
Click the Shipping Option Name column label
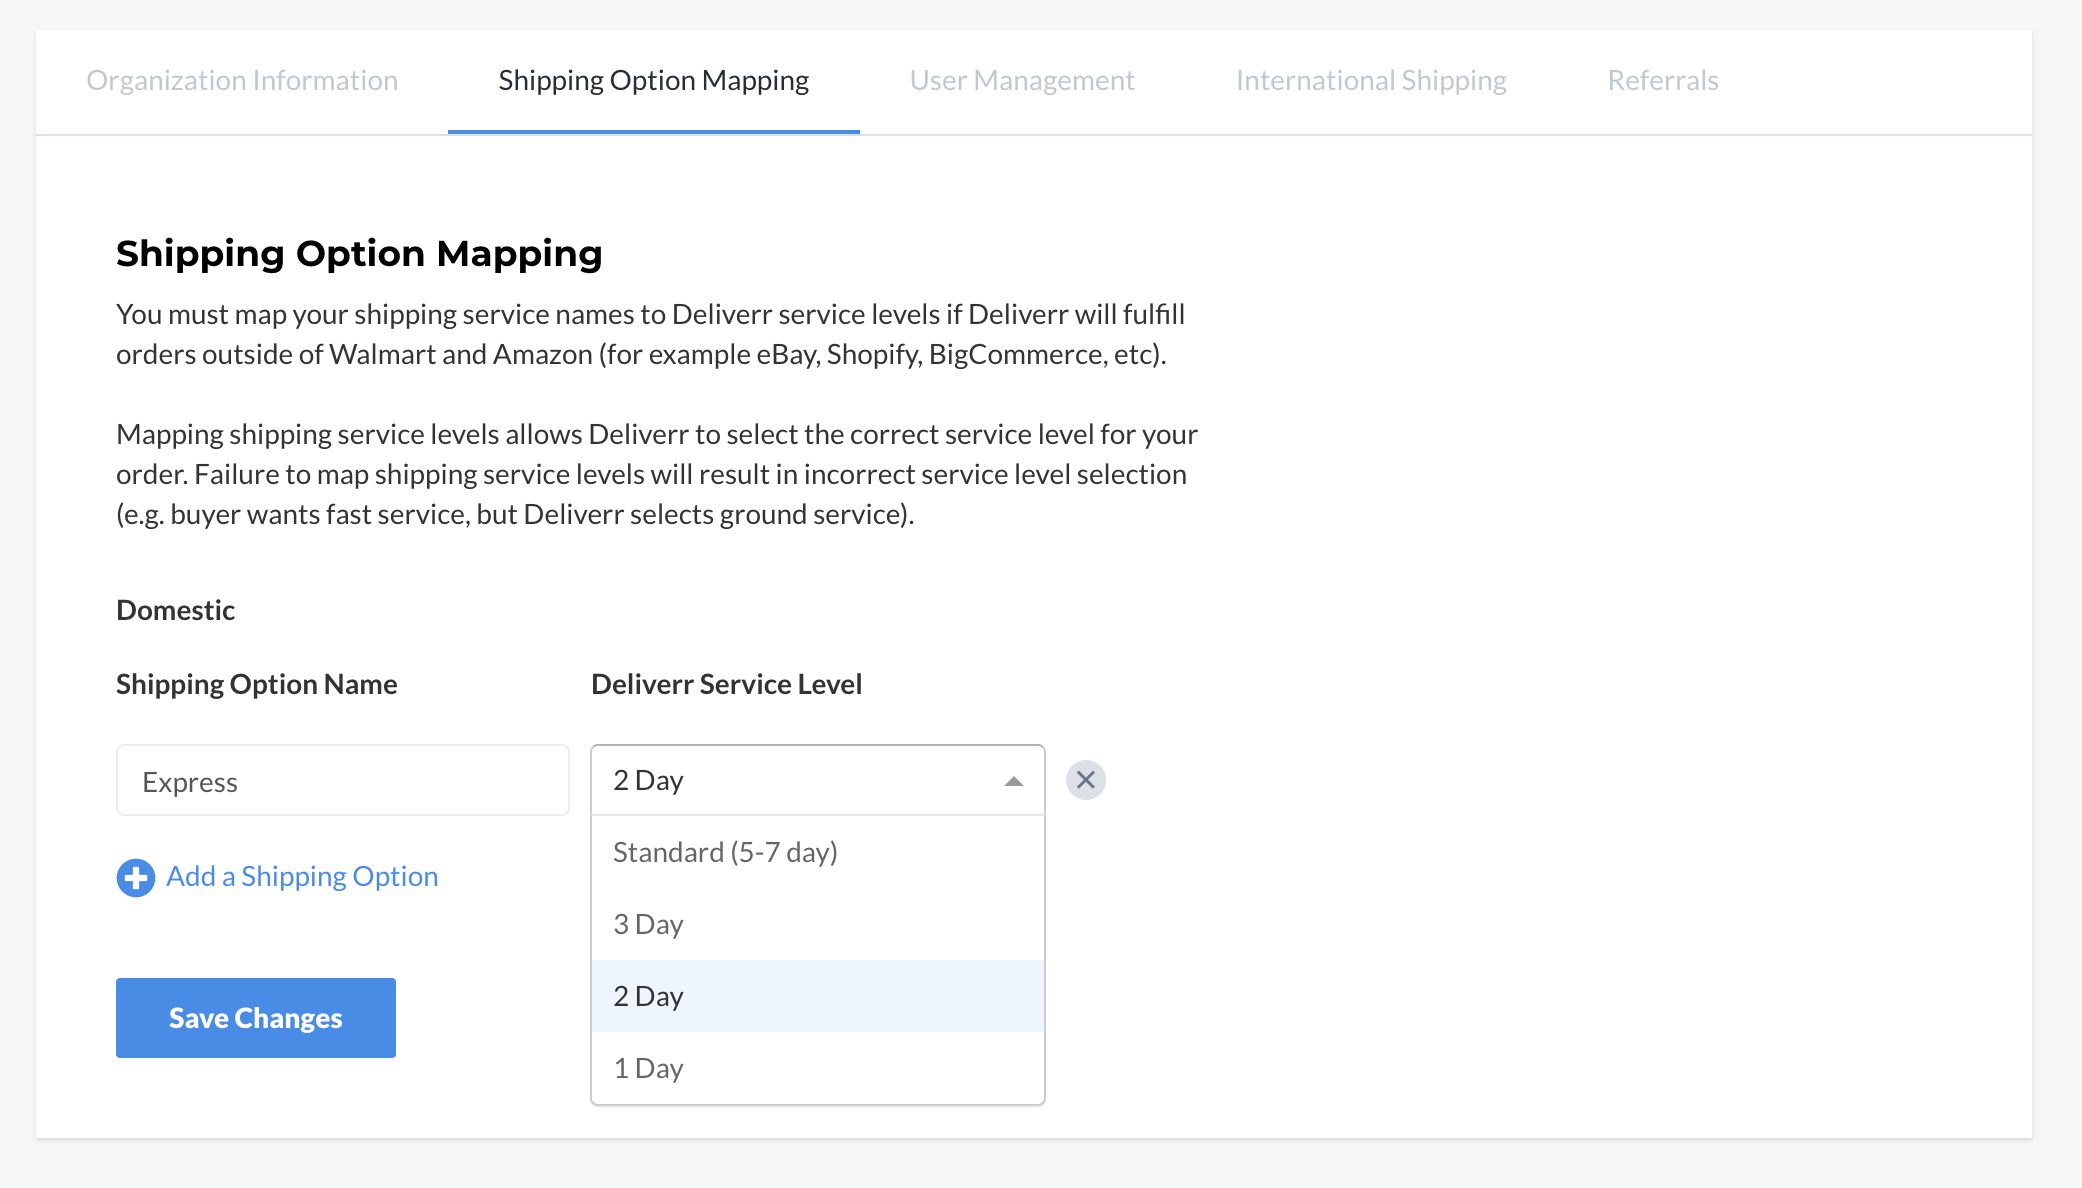[x=257, y=684]
